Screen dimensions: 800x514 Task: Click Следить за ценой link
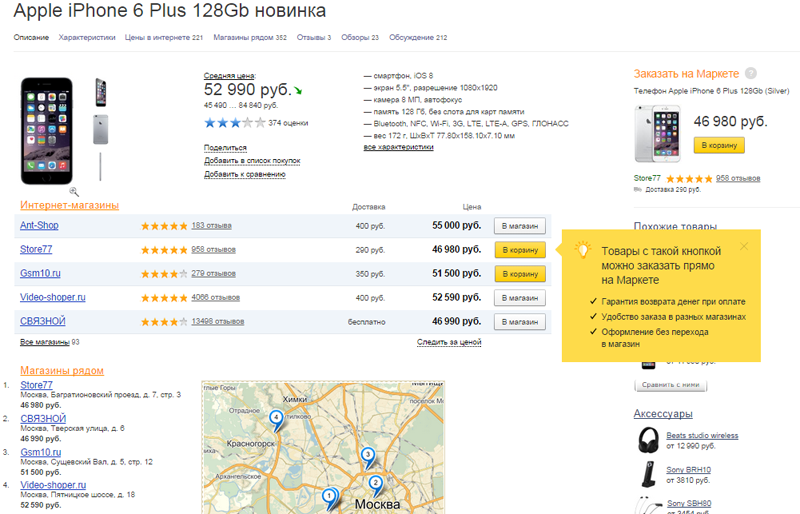coord(449,342)
